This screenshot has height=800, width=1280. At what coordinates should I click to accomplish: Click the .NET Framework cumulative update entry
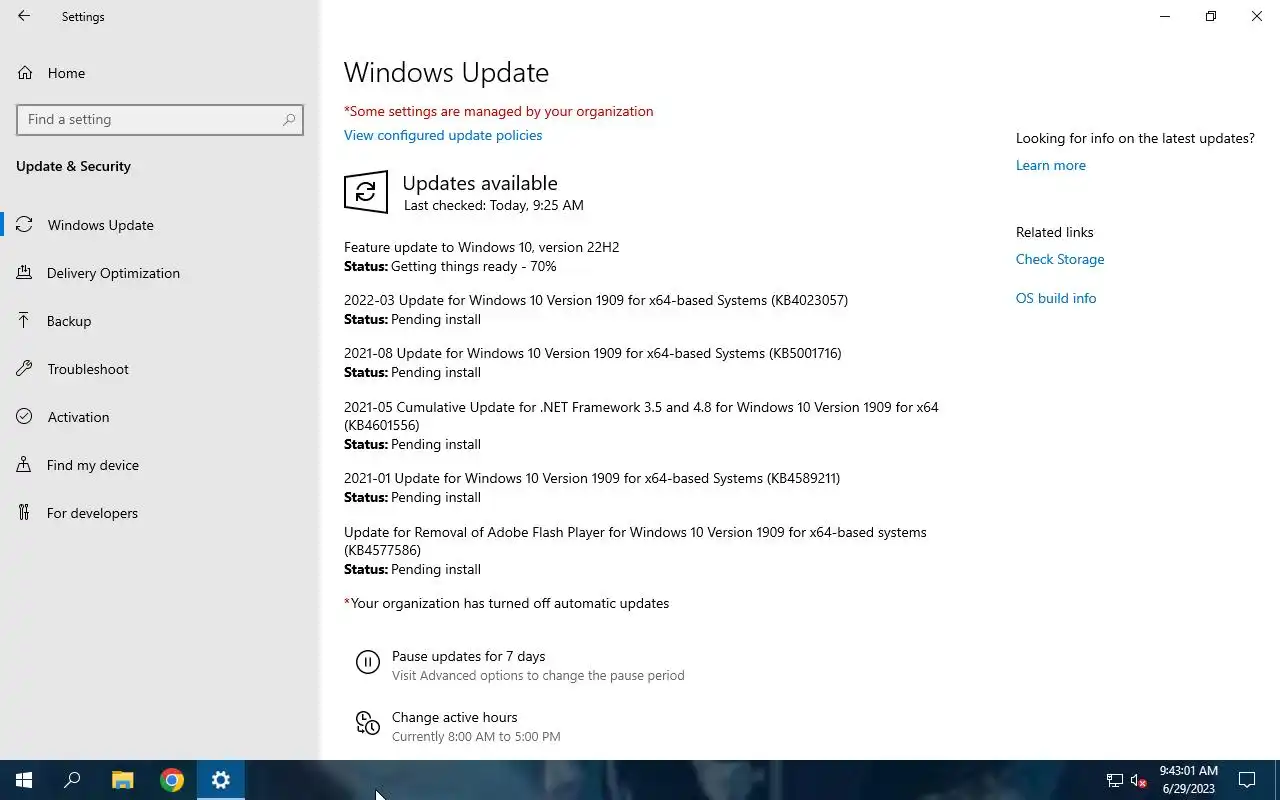pos(641,416)
